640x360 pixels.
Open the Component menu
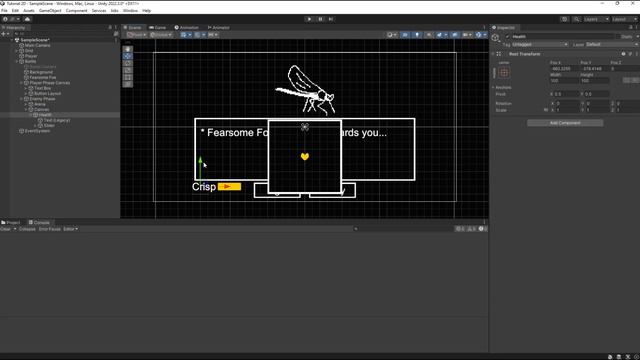76,11
